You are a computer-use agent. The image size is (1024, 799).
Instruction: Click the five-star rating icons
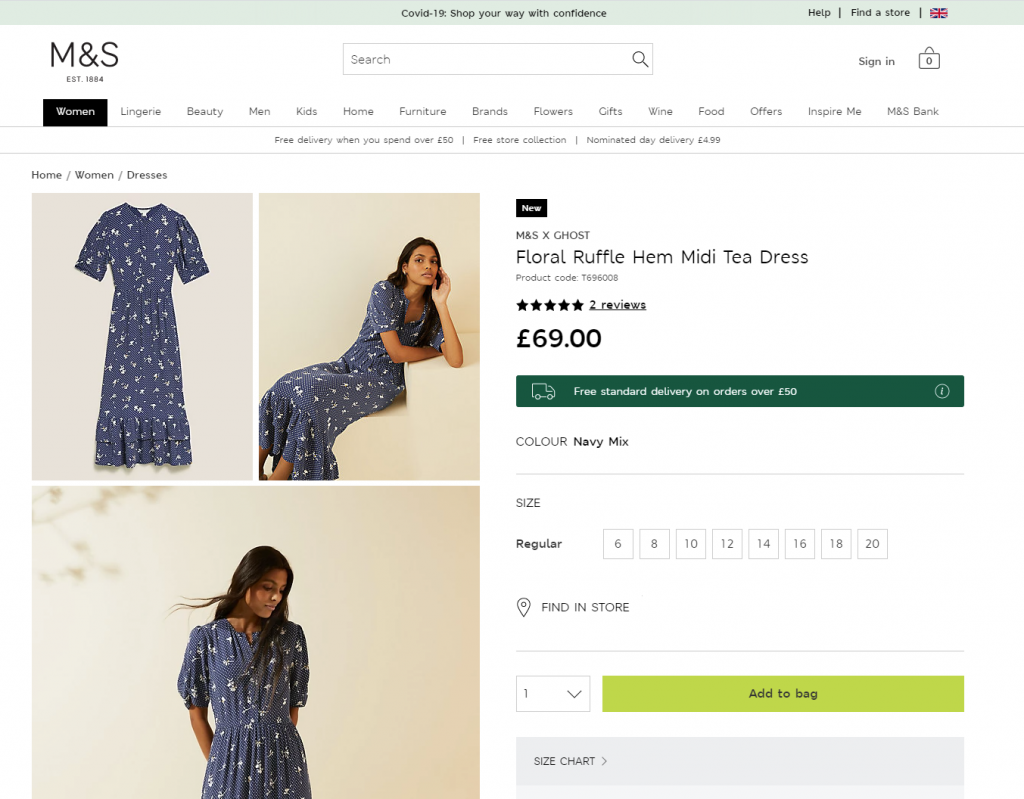[549, 305]
